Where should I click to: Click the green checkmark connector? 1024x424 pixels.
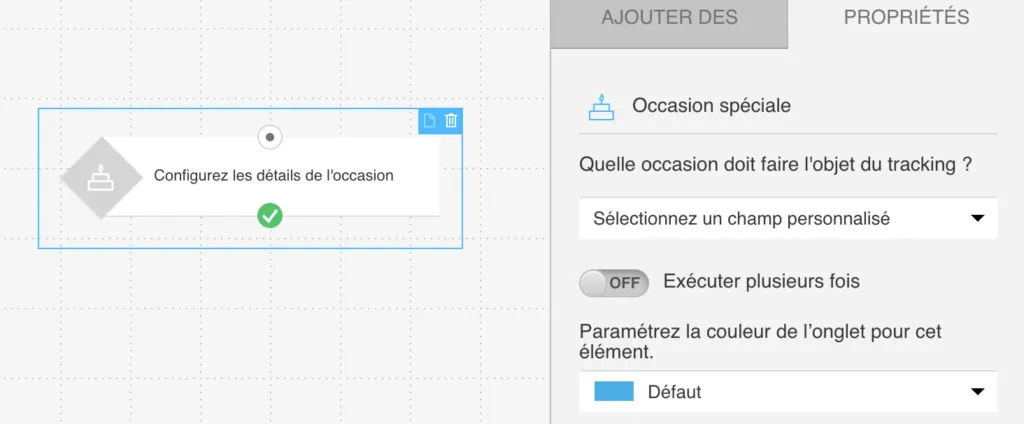pos(270,216)
